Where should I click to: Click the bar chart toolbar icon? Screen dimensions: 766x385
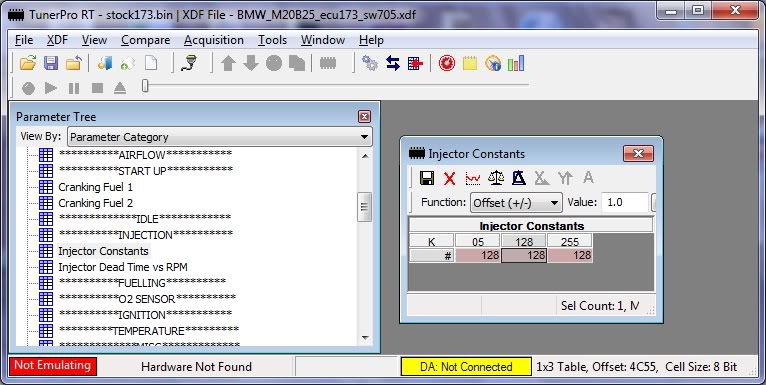[x=515, y=63]
